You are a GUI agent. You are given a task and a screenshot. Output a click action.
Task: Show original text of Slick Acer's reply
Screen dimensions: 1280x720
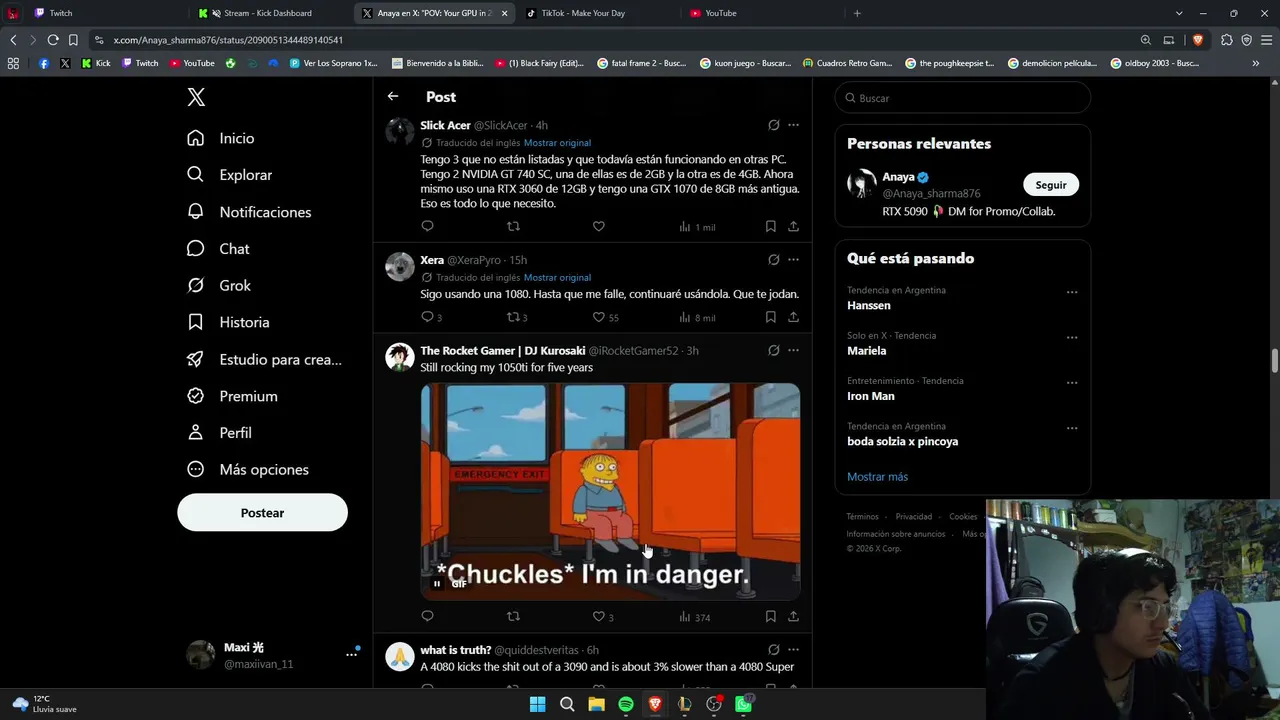(557, 143)
